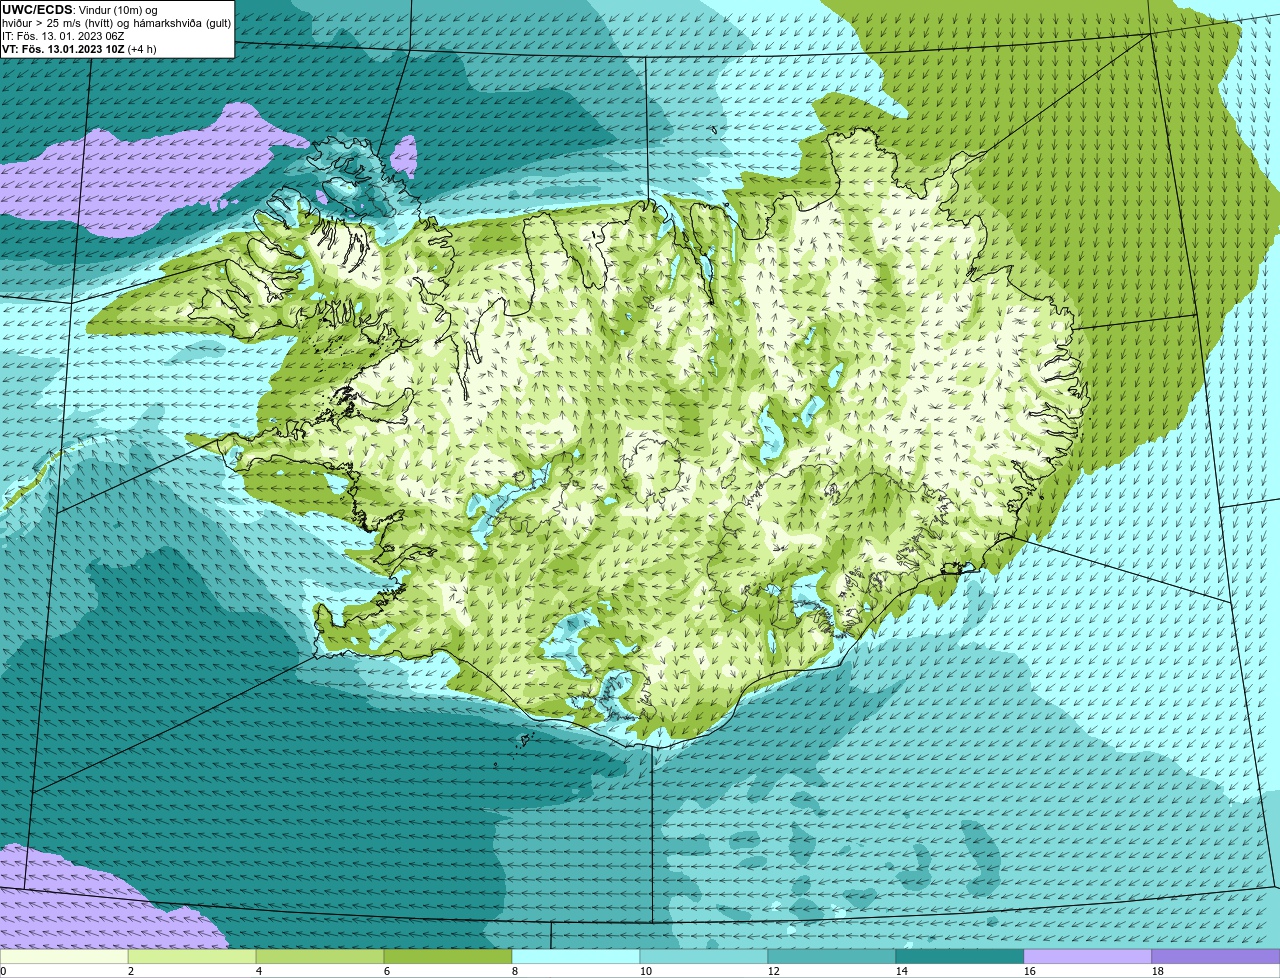Click the title line 'UWC/ECDS: Vindur (10m) og'
The height and width of the screenshot is (978, 1280).
click(80, 10)
